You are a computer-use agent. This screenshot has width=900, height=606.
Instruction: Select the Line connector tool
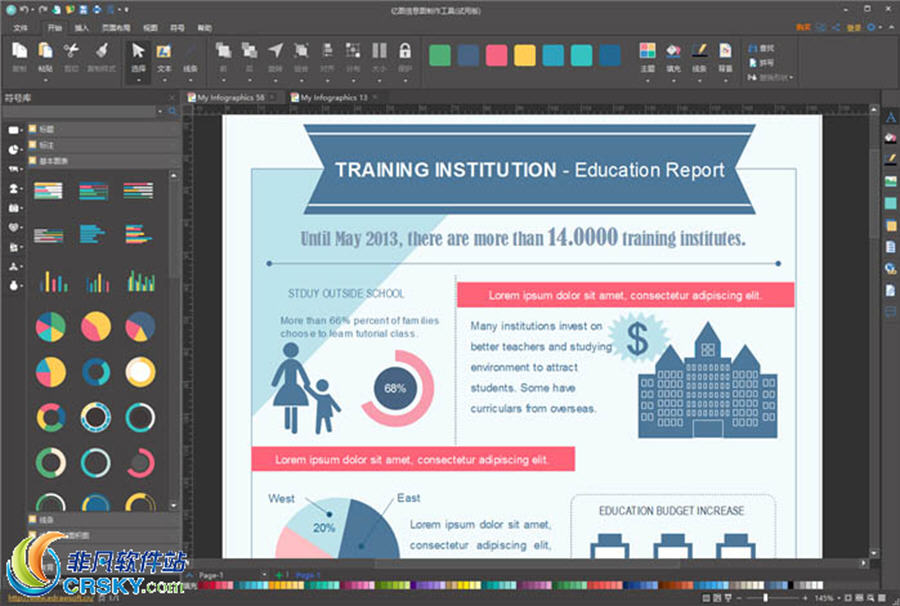coord(190,51)
